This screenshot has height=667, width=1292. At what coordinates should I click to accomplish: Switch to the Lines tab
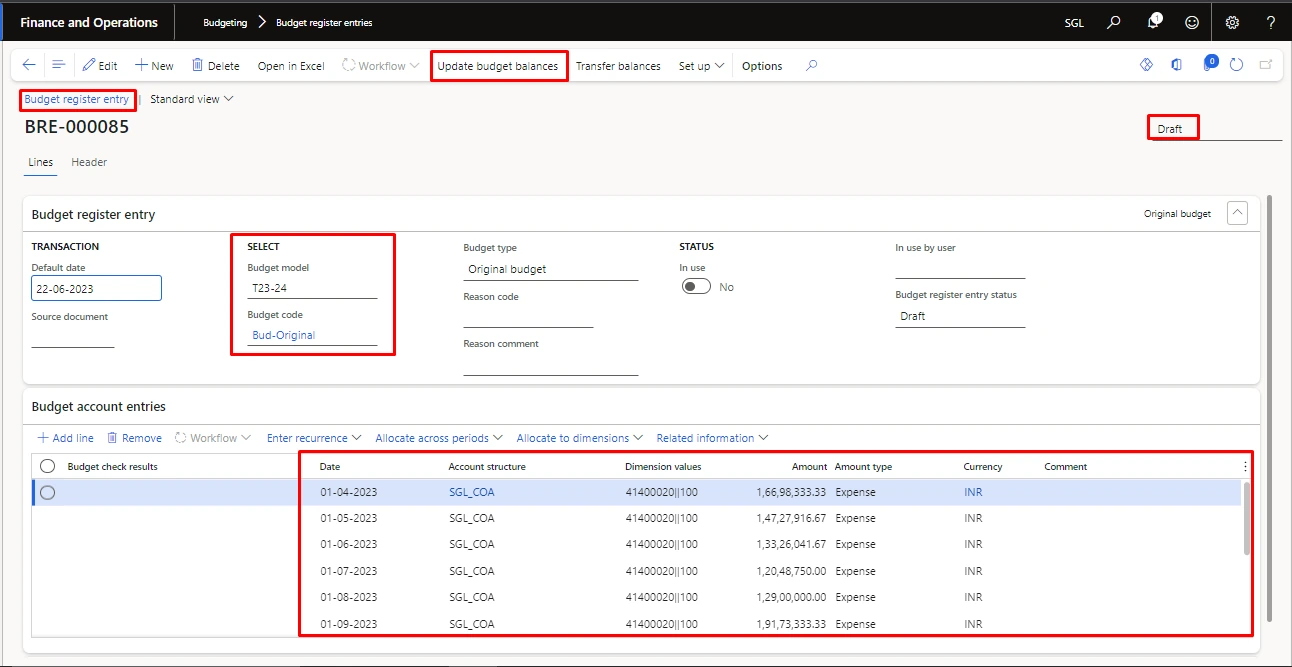[x=41, y=162]
